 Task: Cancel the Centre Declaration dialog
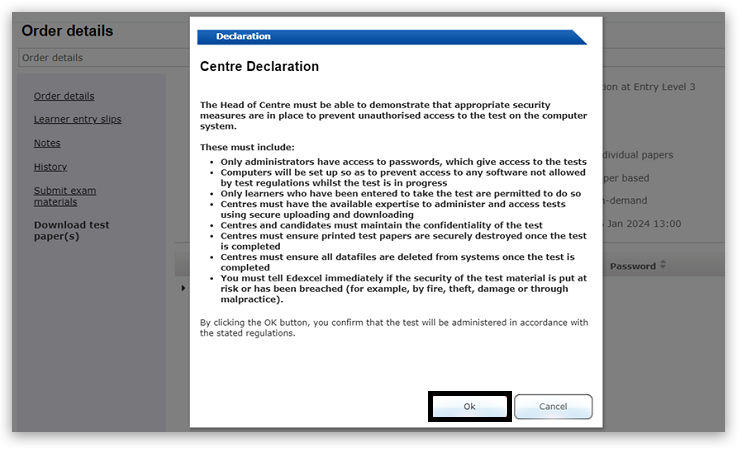[553, 407]
